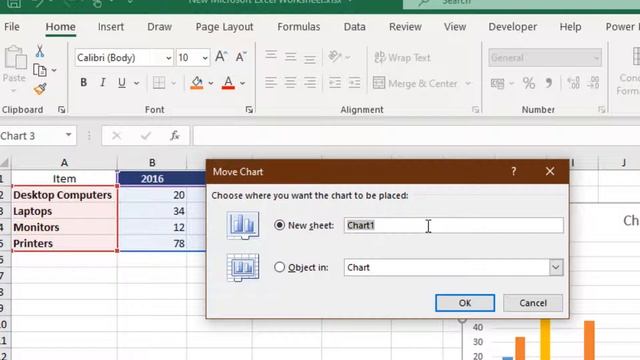Screen dimensions: 640x360
Task: Switch to the Data tab
Action: click(354, 27)
